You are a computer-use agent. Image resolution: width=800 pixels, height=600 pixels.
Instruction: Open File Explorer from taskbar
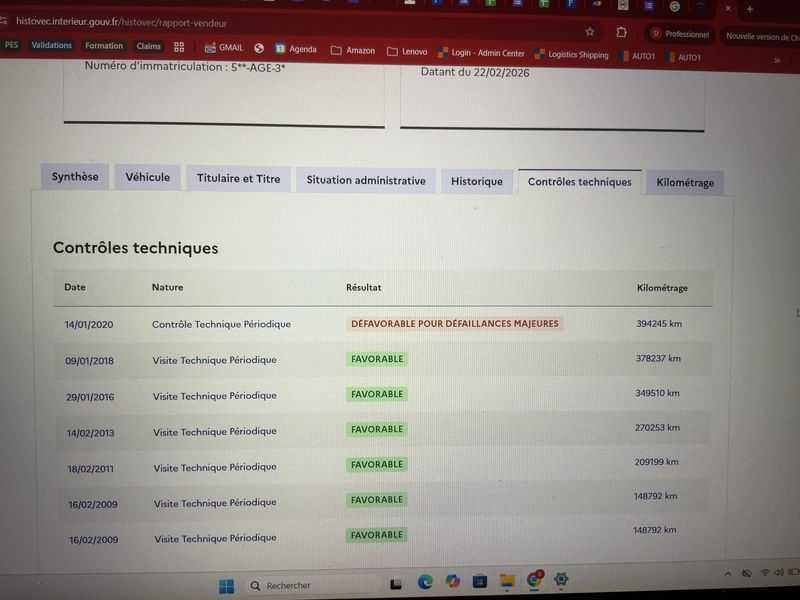[x=507, y=581]
